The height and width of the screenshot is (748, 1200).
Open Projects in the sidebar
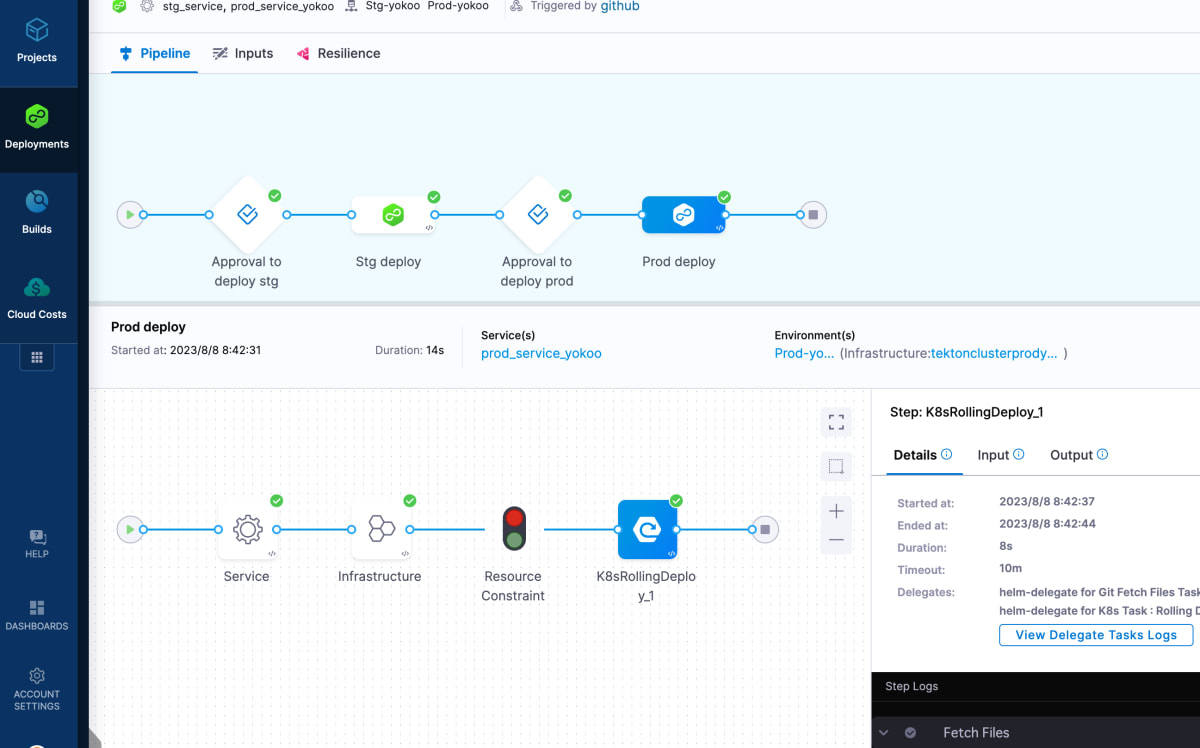pos(37,40)
